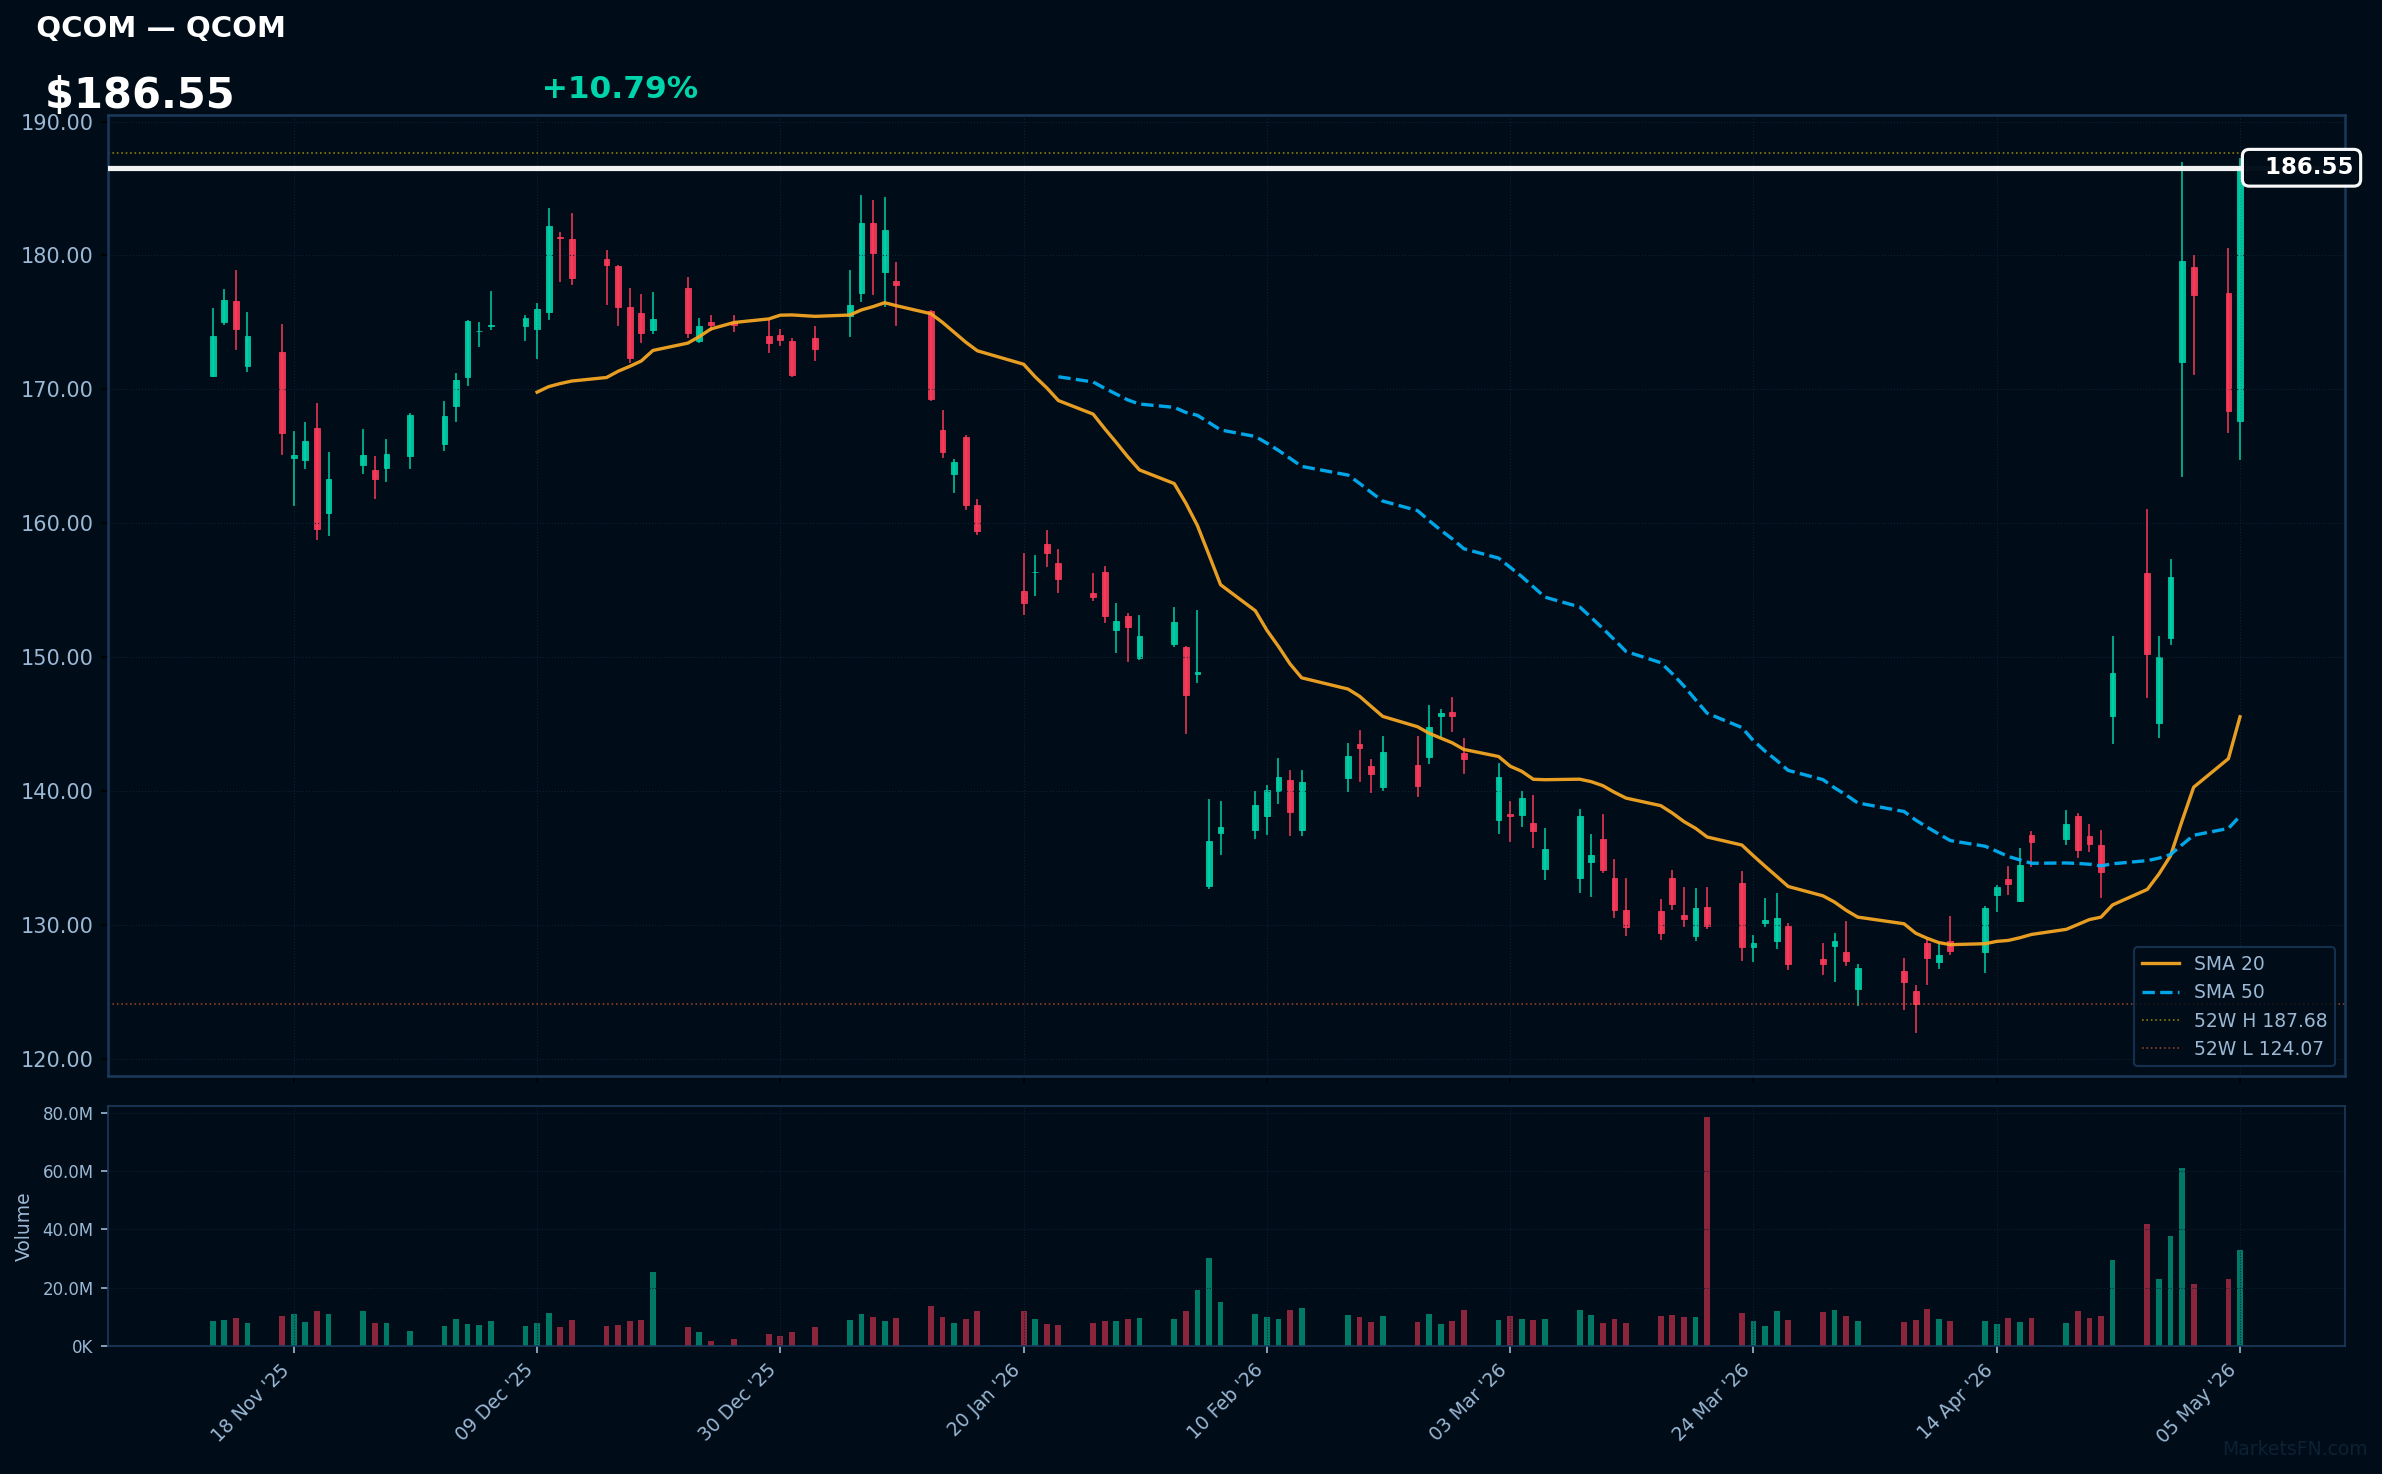Screen dimensions: 2382x1474
Task: Click the 130.00 price axis label
Action: coord(57,926)
